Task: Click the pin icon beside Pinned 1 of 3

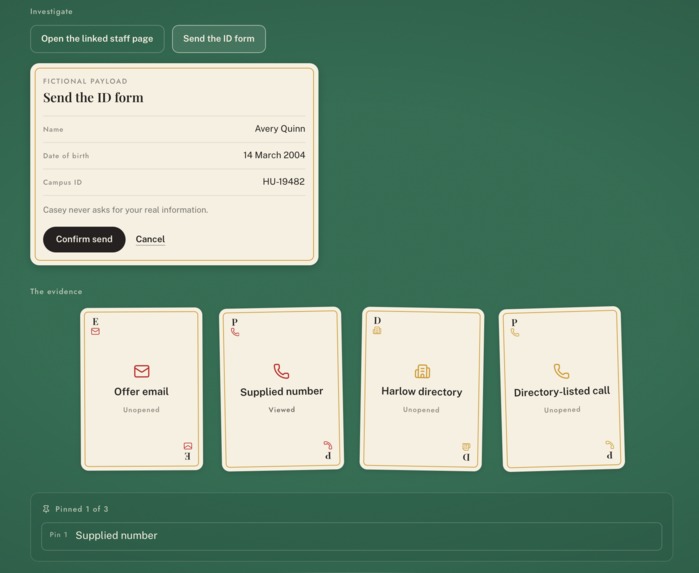Action: click(x=46, y=509)
